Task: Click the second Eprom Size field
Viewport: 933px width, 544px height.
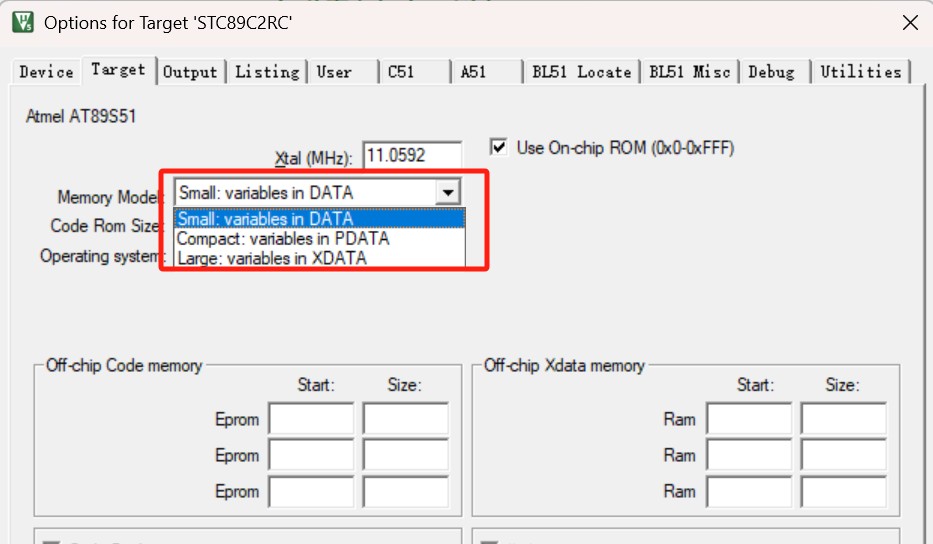Action: pyautogui.click(x=406, y=455)
